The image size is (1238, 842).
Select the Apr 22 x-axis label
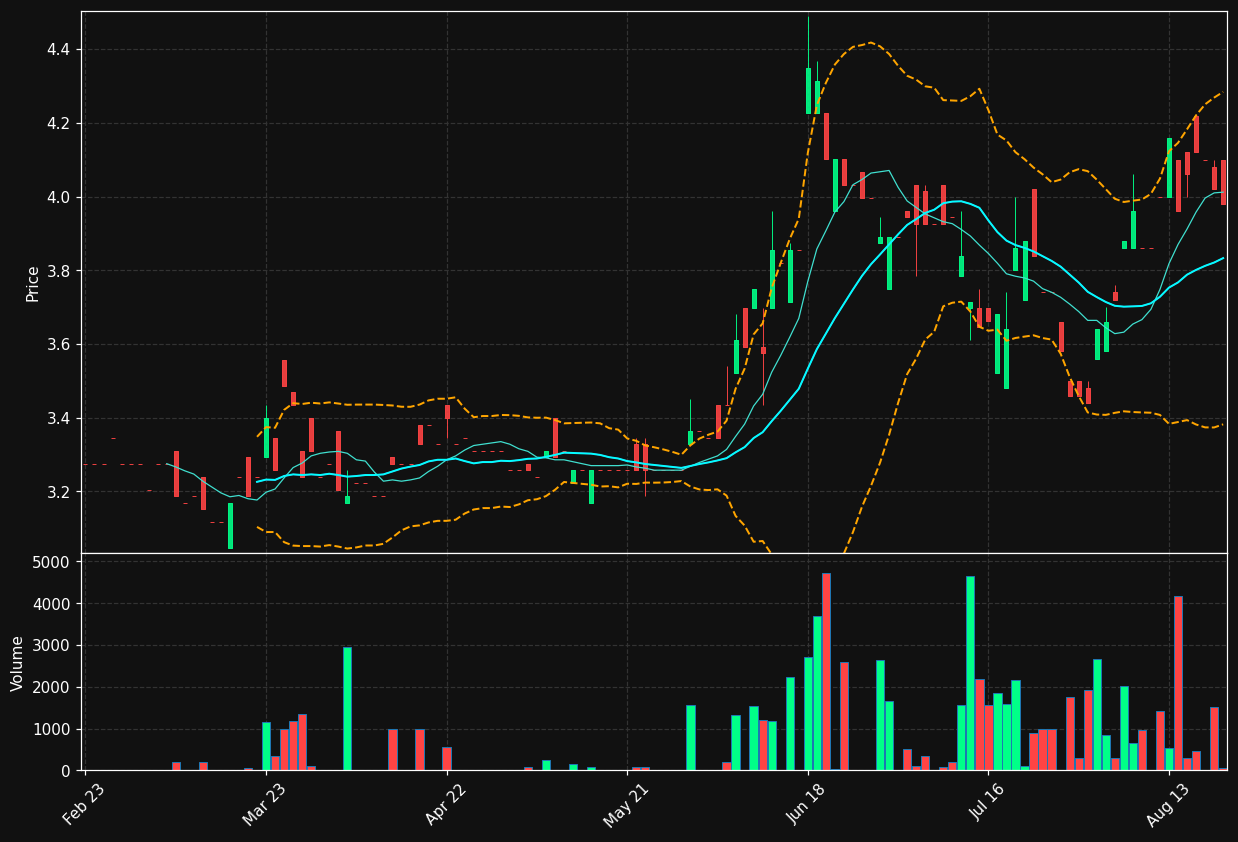[446, 805]
